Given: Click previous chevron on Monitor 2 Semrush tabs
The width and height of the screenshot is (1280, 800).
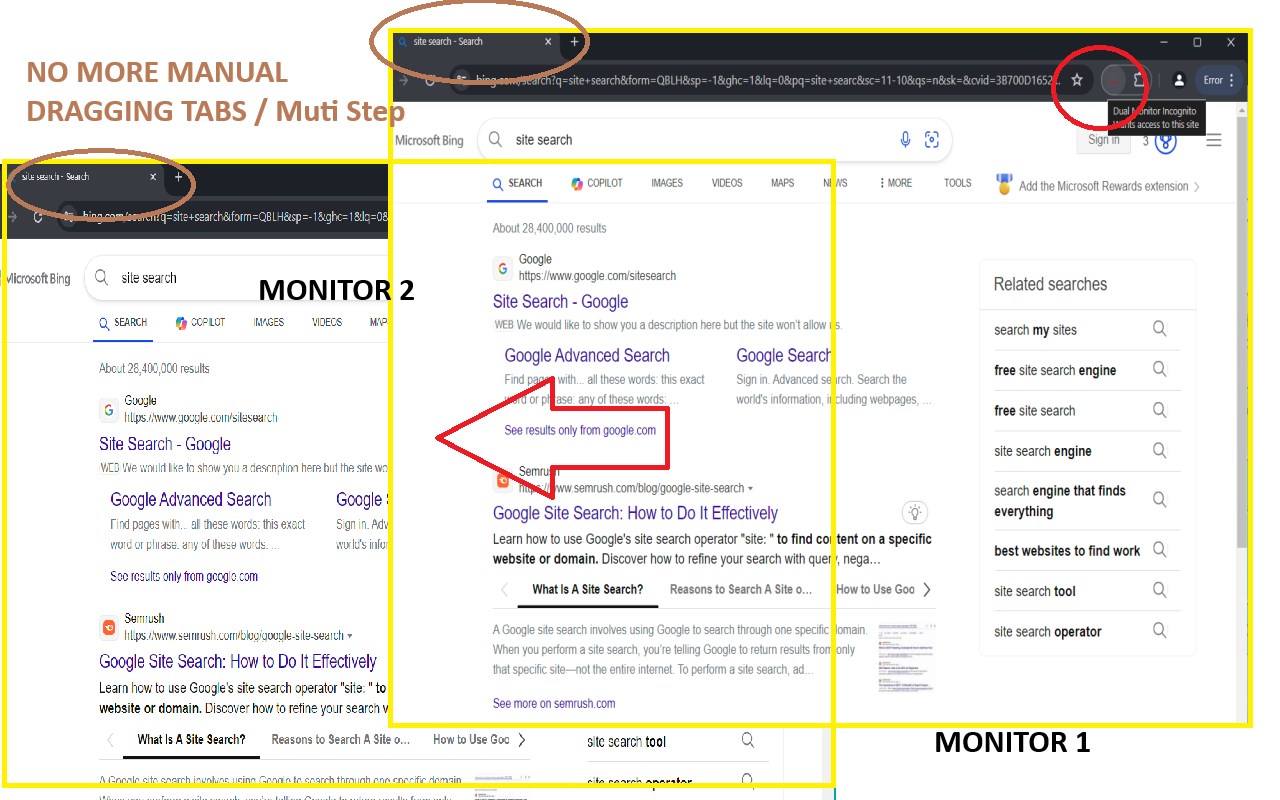Looking at the screenshot, I should point(110,741).
